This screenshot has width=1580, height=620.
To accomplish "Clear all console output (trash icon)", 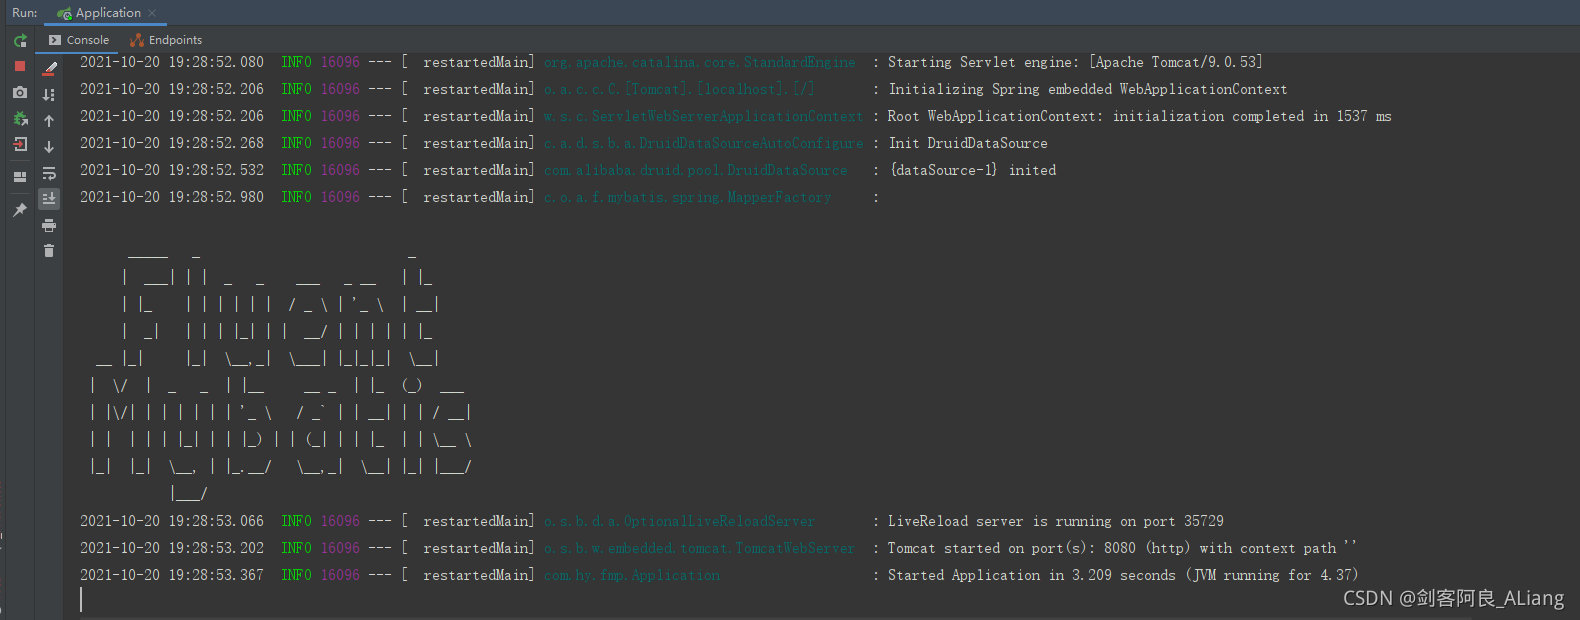I will point(49,251).
